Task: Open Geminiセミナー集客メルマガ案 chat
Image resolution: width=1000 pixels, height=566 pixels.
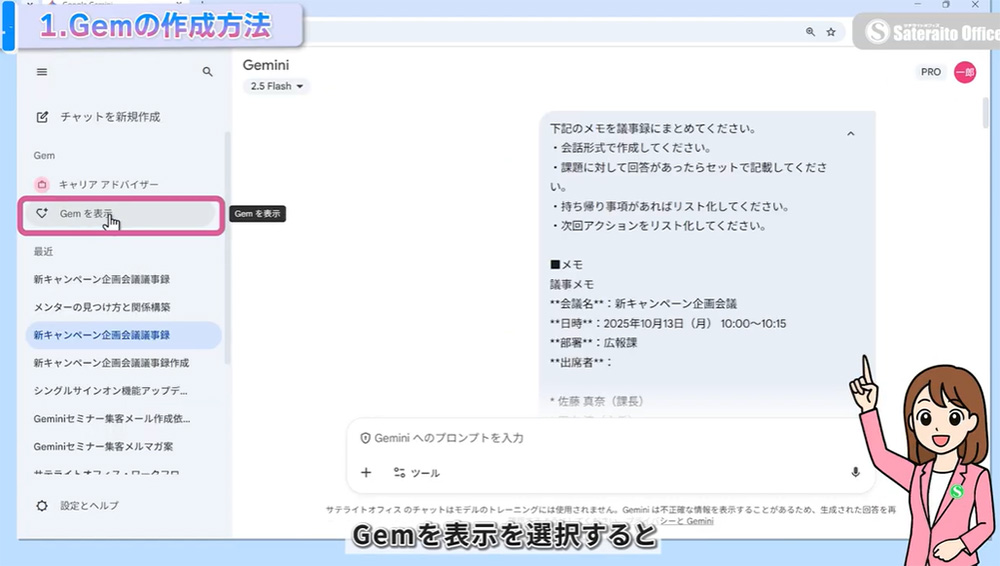Action: point(103,446)
